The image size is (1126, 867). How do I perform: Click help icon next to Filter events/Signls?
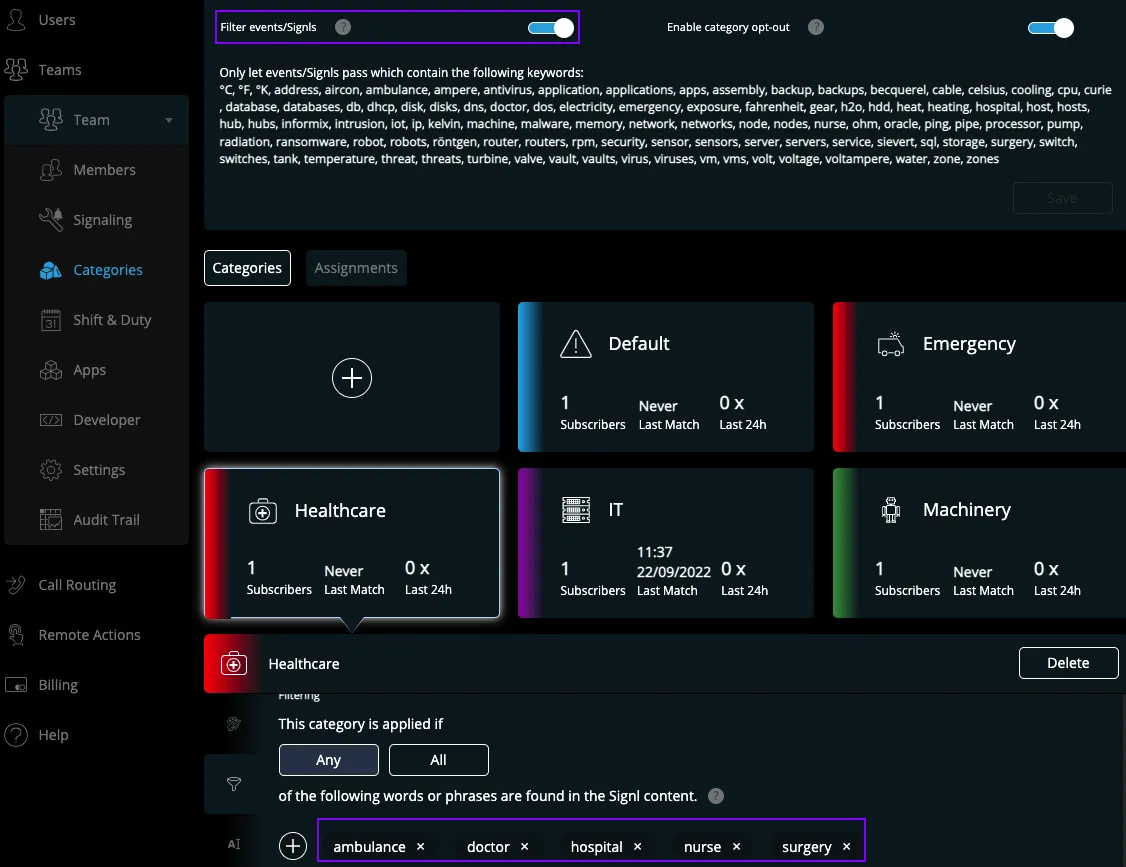[x=343, y=27]
